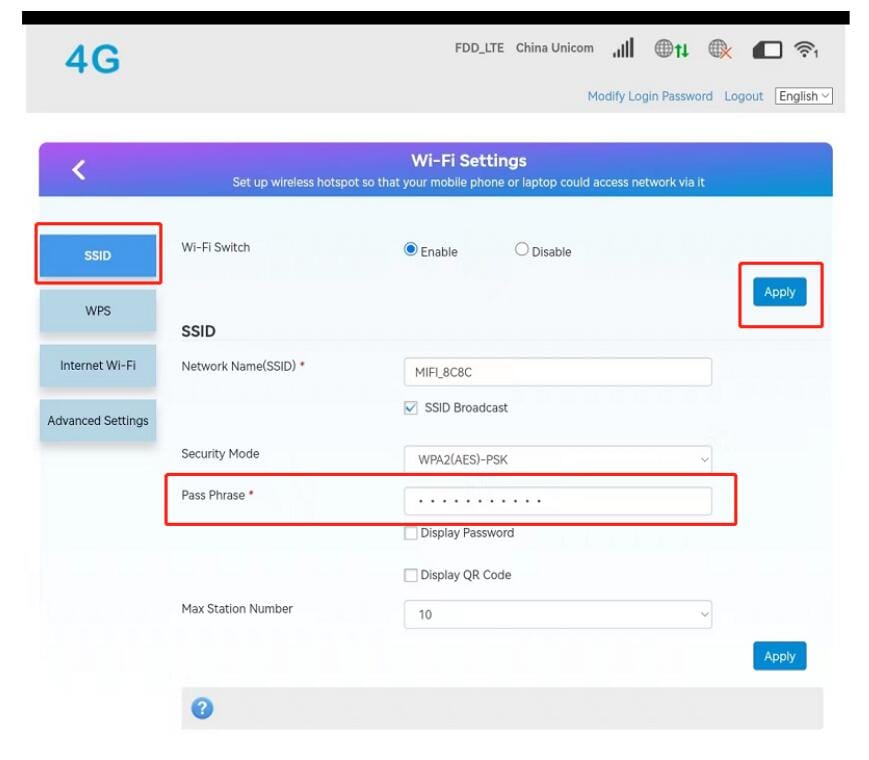The image size is (869, 760).
Task: Click the 4G logo
Action: [92, 60]
